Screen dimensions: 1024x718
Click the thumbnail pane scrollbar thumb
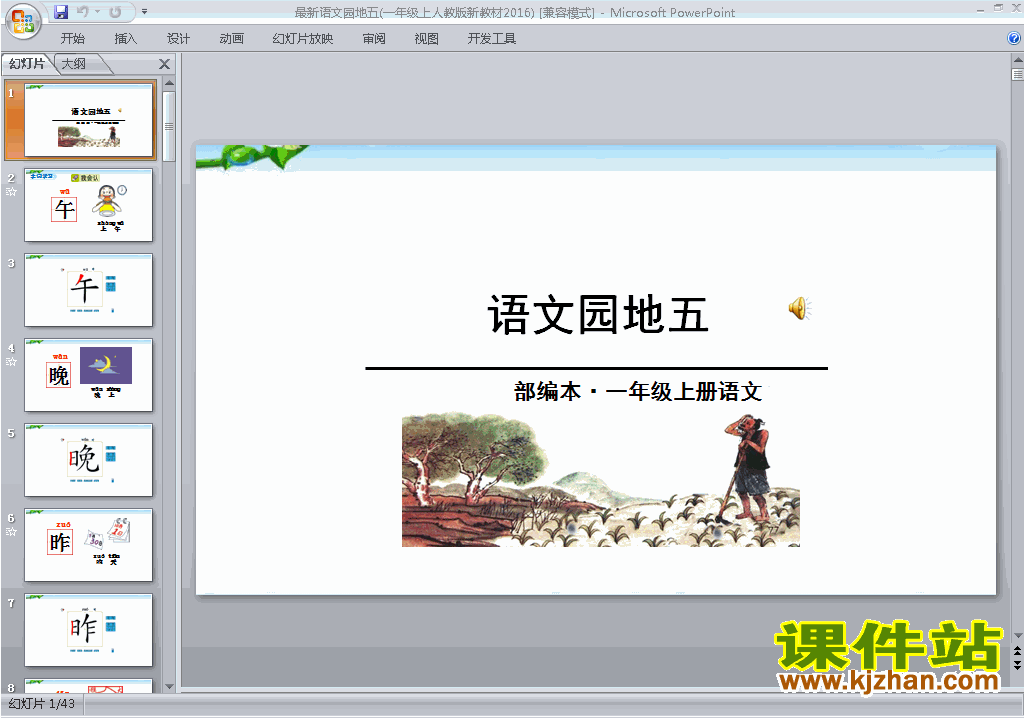(169, 126)
